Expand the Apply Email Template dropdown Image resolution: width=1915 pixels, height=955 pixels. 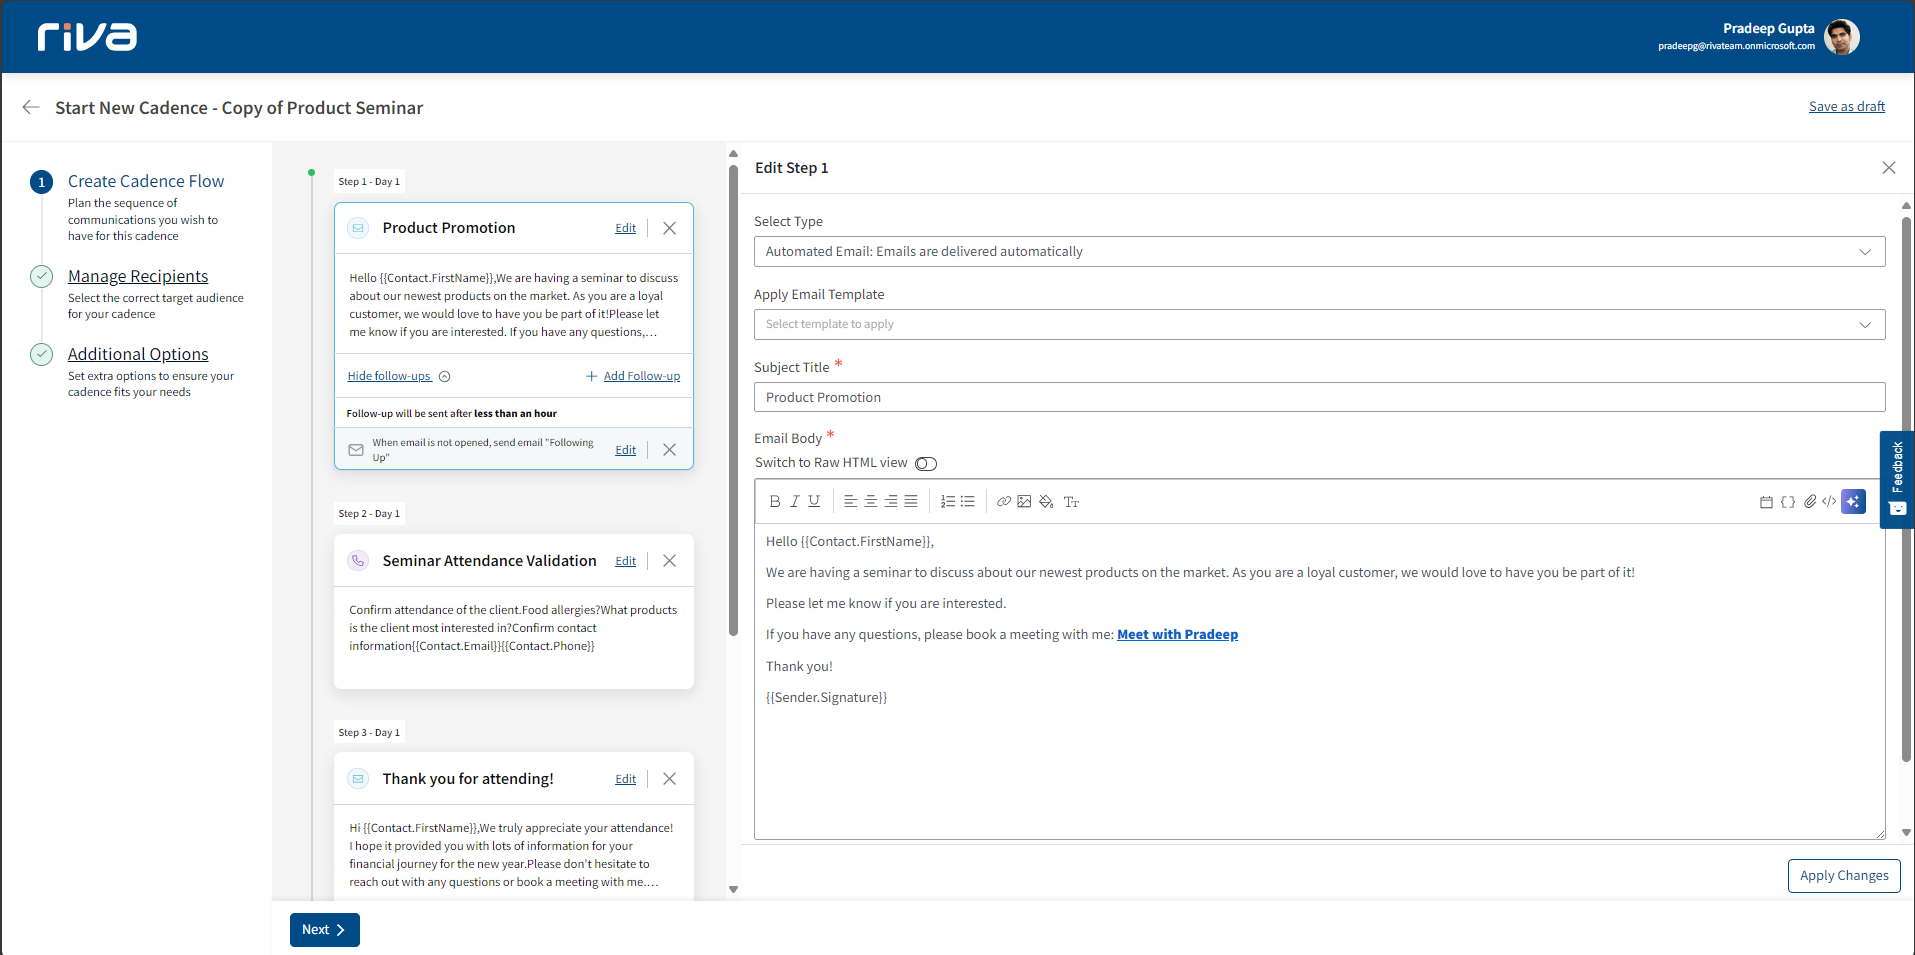pyautogui.click(x=1319, y=325)
